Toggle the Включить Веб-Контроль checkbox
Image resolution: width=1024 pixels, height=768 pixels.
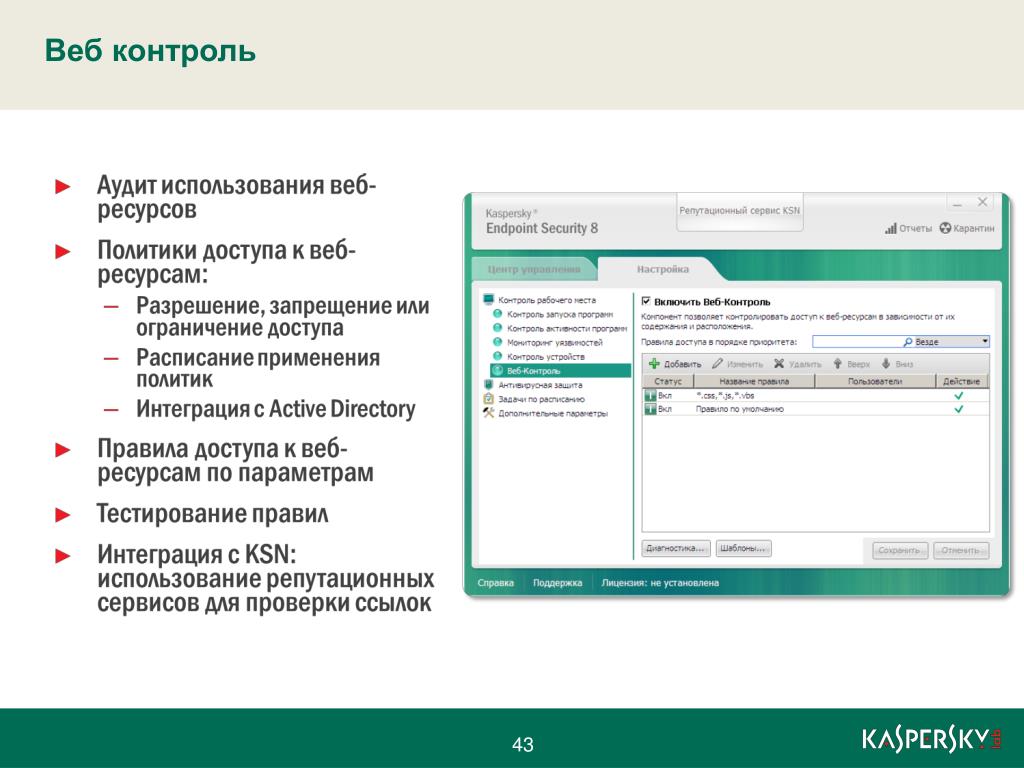click(x=646, y=301)
